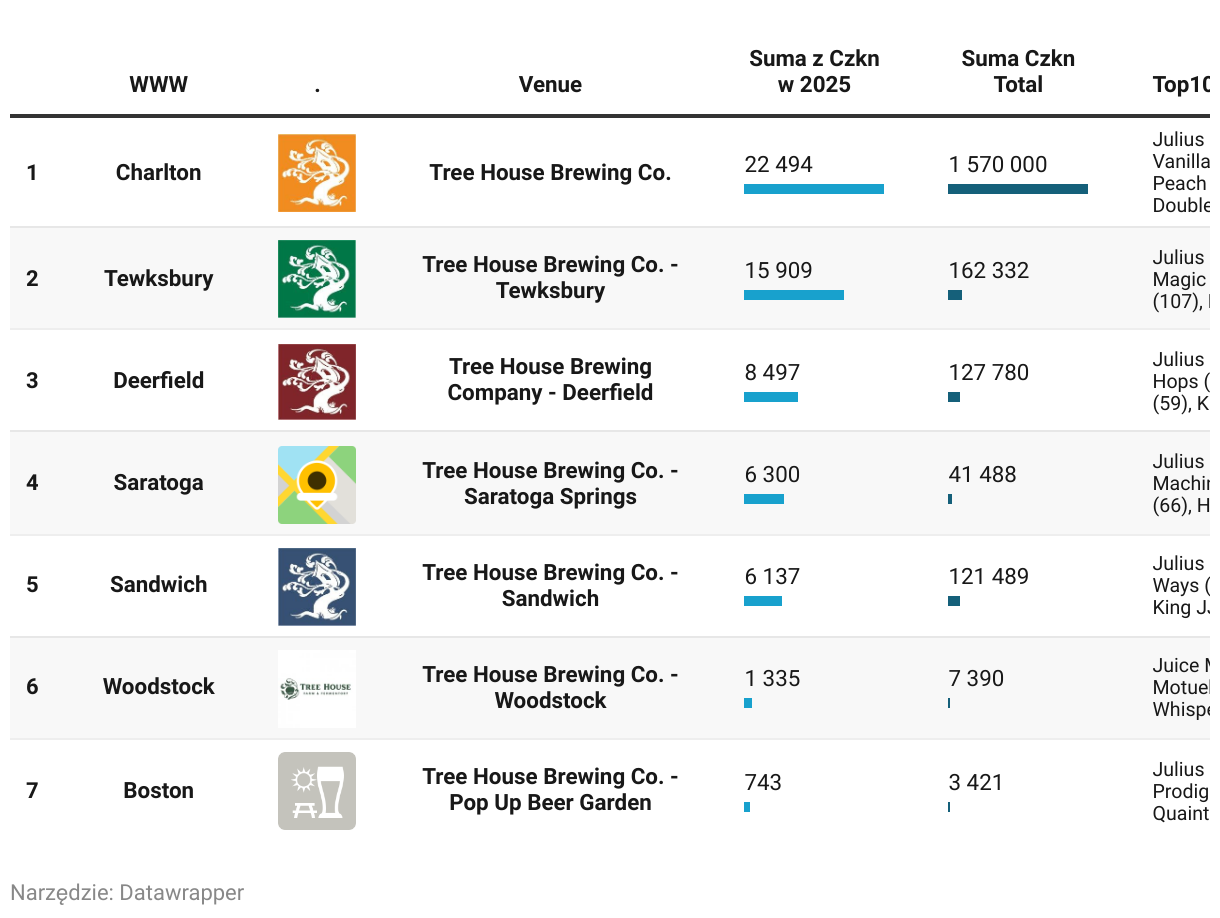Click the Boston beer garden icon

(316, 790)
